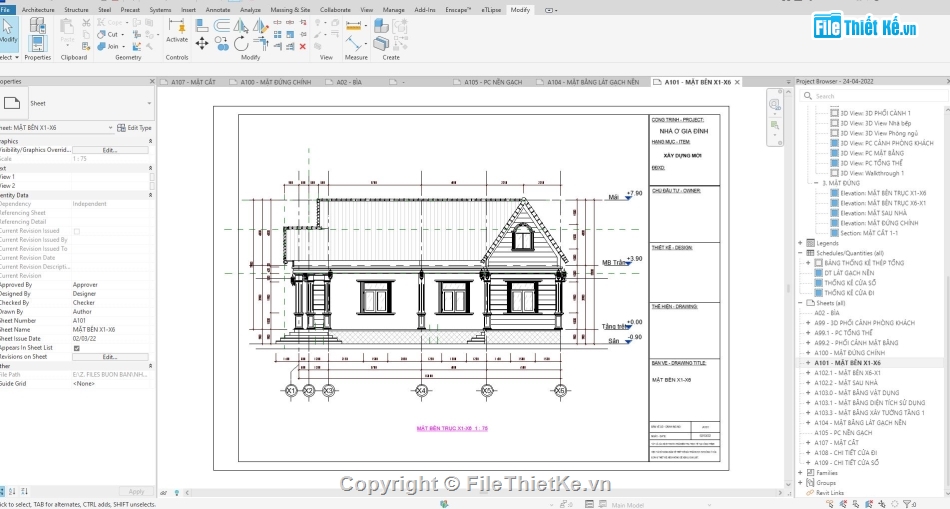Viewport: 950px width, 509px height.
Task: Collapse the Schedules/Quantities (all) node
Action: [800, 253]
